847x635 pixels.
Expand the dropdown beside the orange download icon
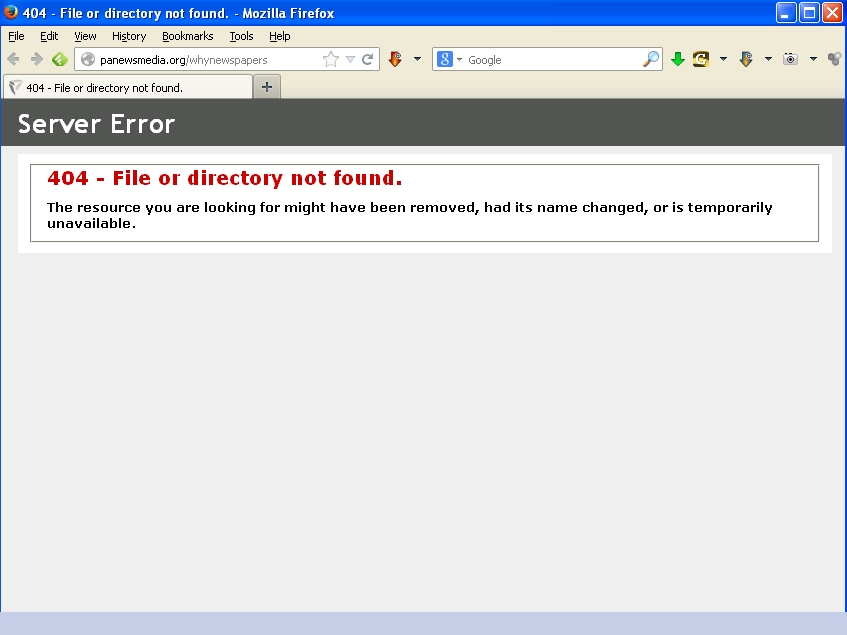[768, 59]
